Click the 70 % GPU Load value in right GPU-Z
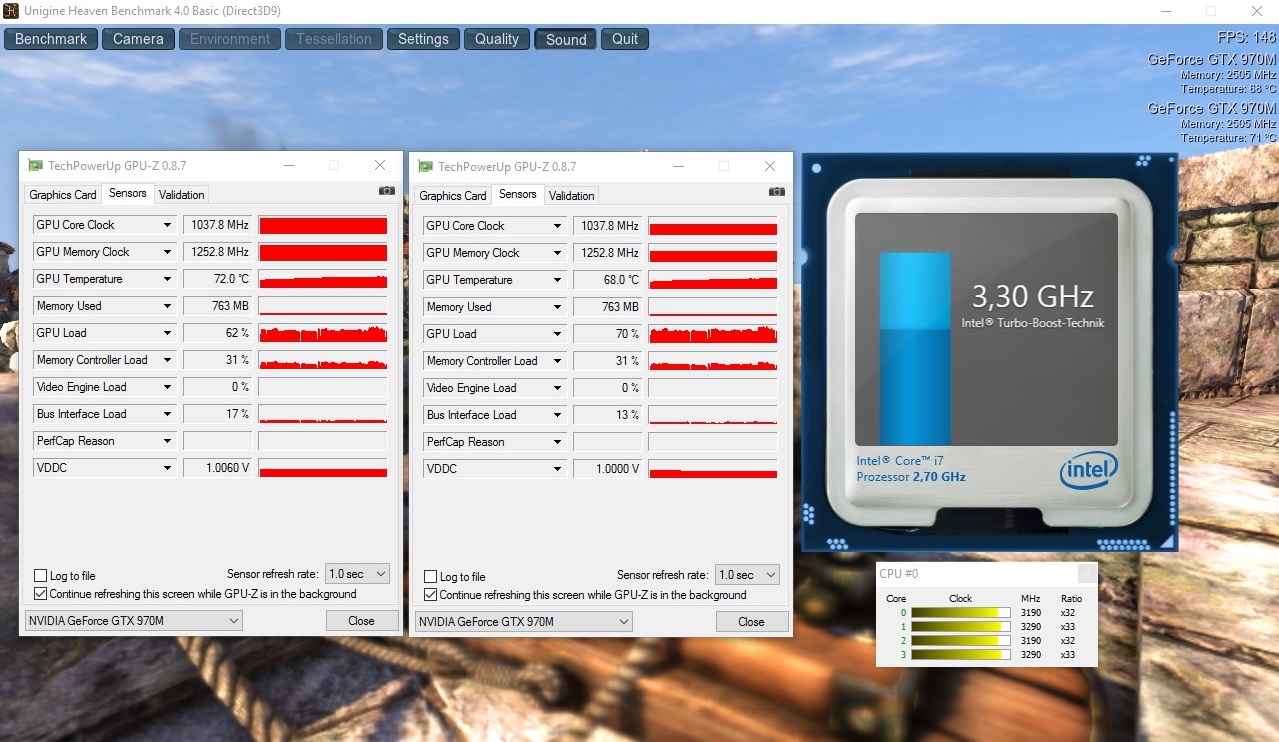Viewport: 1279px width, 742px height. (x=608, y=334)
